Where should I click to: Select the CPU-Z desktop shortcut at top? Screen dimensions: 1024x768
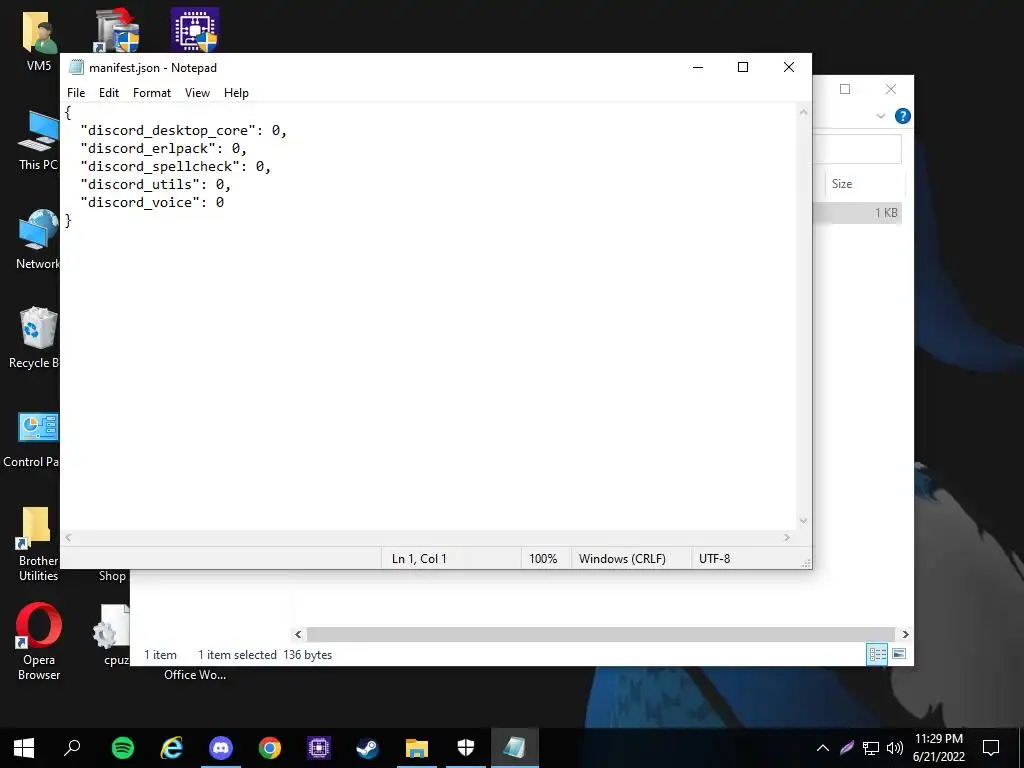[x=195, y=30]
